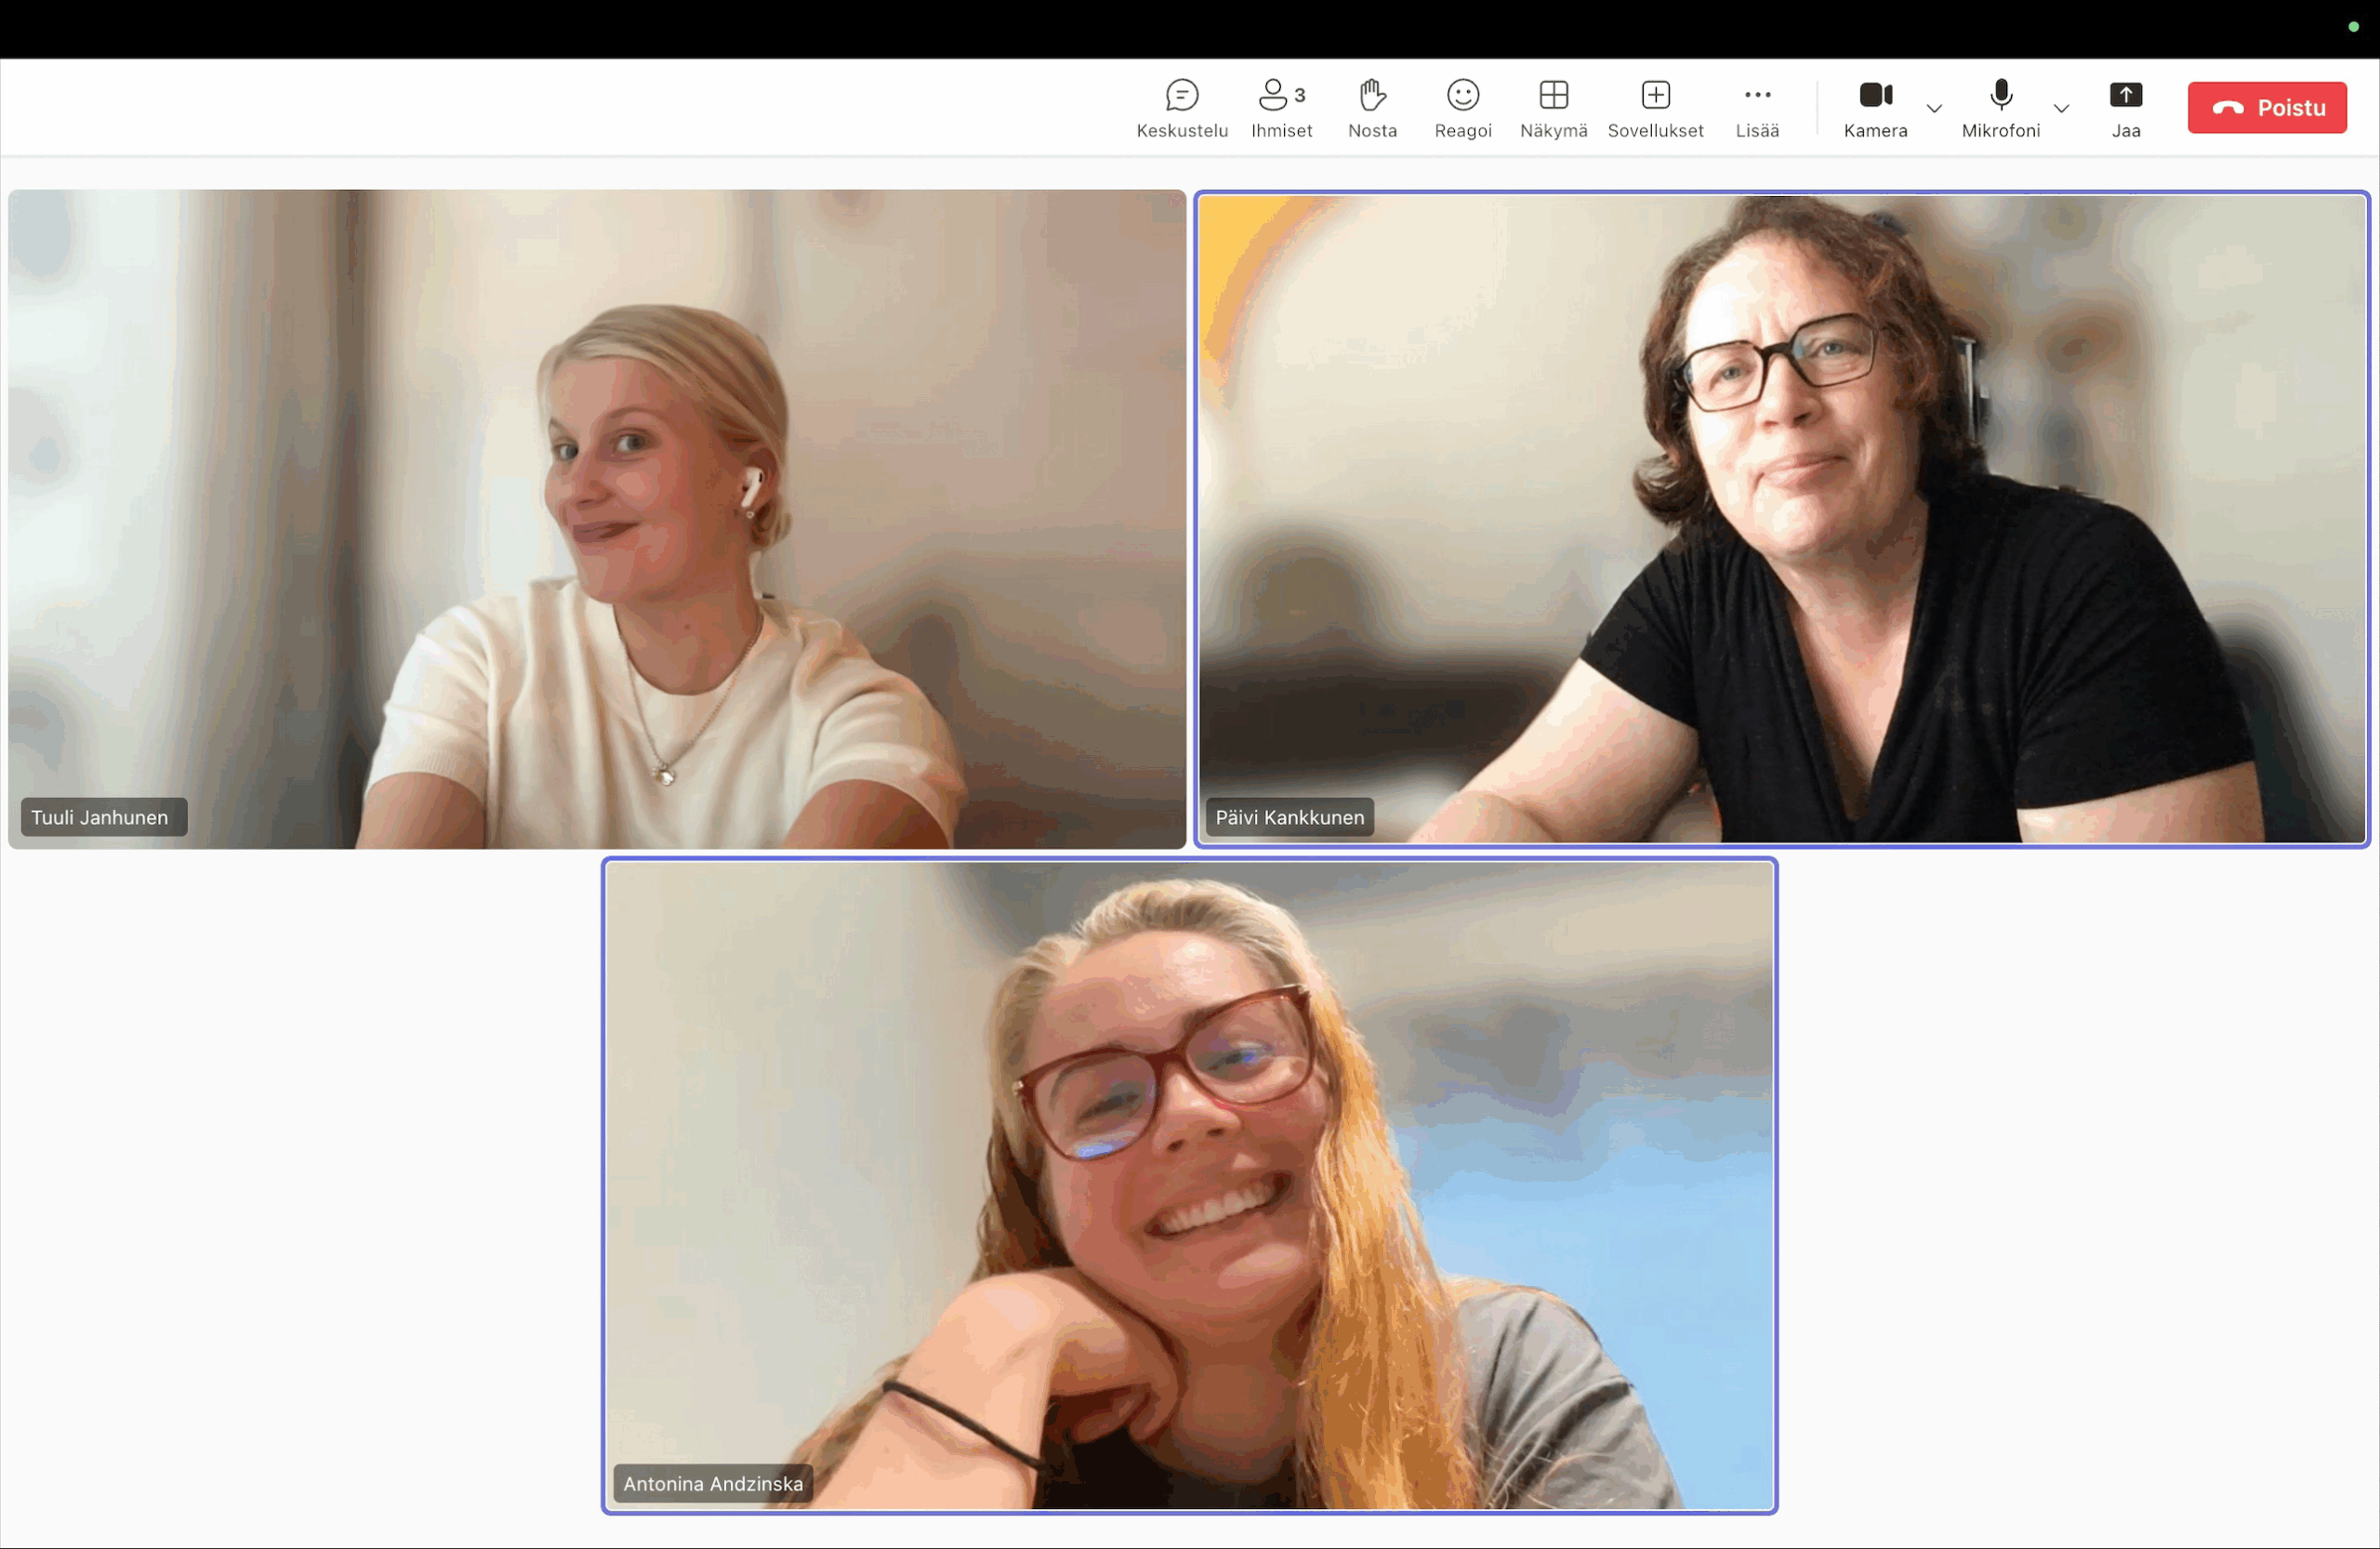This screenshot has height=1549, width=2380.
Task: Click the Antonina Andzinska name label
Action: [713, 1483]
